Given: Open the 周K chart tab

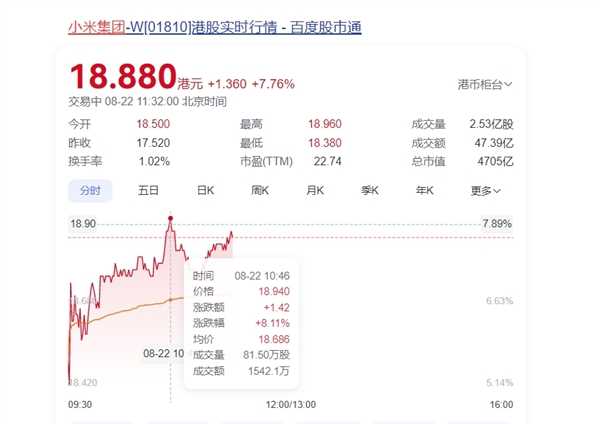Looking at the screenshot, I should pyautogui.click(x=260, y=190).
